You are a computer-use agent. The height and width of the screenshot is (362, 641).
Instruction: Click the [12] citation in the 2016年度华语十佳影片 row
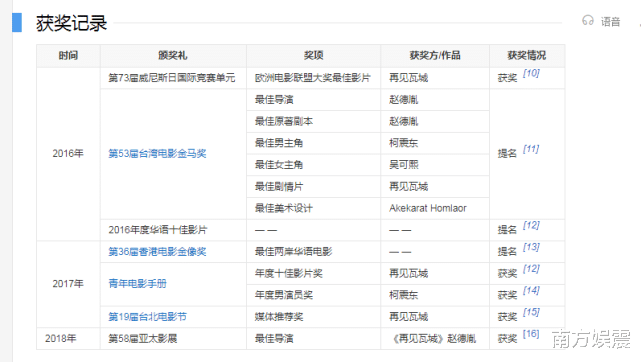coord(531,226)
